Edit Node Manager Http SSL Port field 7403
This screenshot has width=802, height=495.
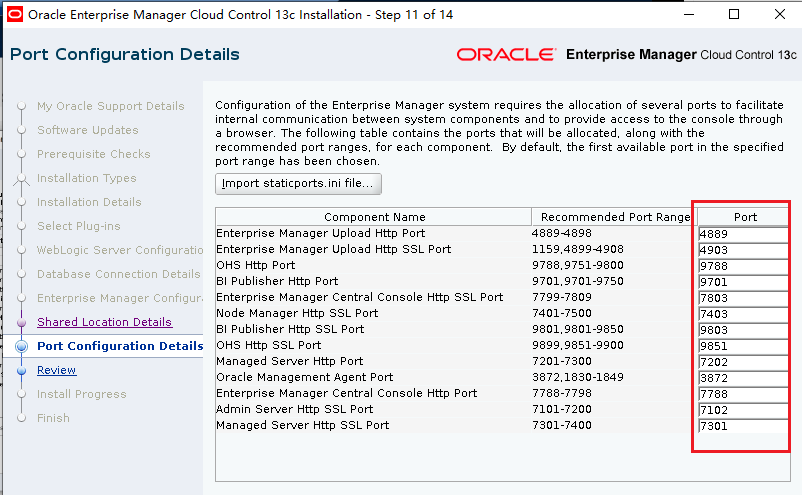click(743, 314)
